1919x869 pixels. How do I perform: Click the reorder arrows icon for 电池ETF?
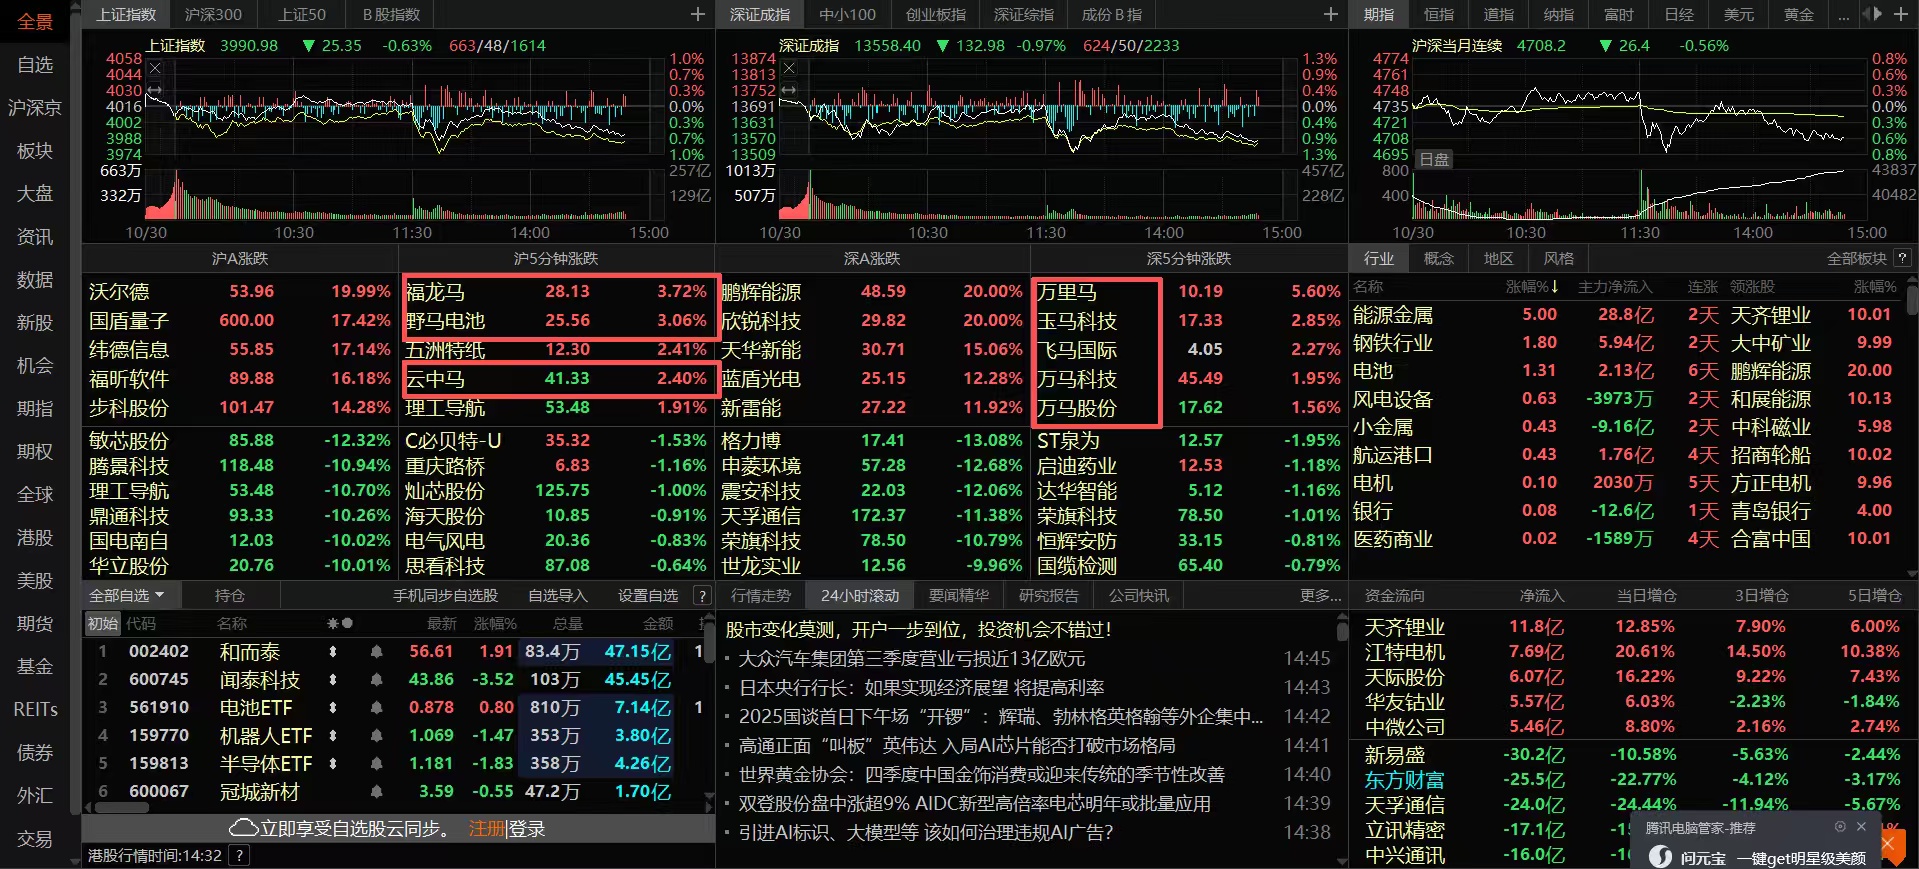pos(333,707)
